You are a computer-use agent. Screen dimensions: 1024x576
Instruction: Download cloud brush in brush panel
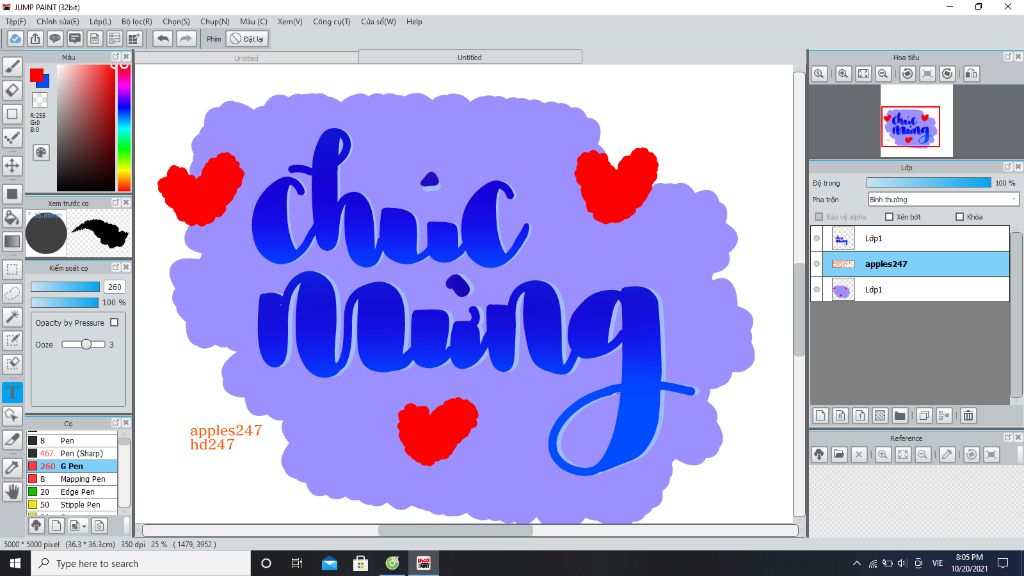(x=37, y=525)
